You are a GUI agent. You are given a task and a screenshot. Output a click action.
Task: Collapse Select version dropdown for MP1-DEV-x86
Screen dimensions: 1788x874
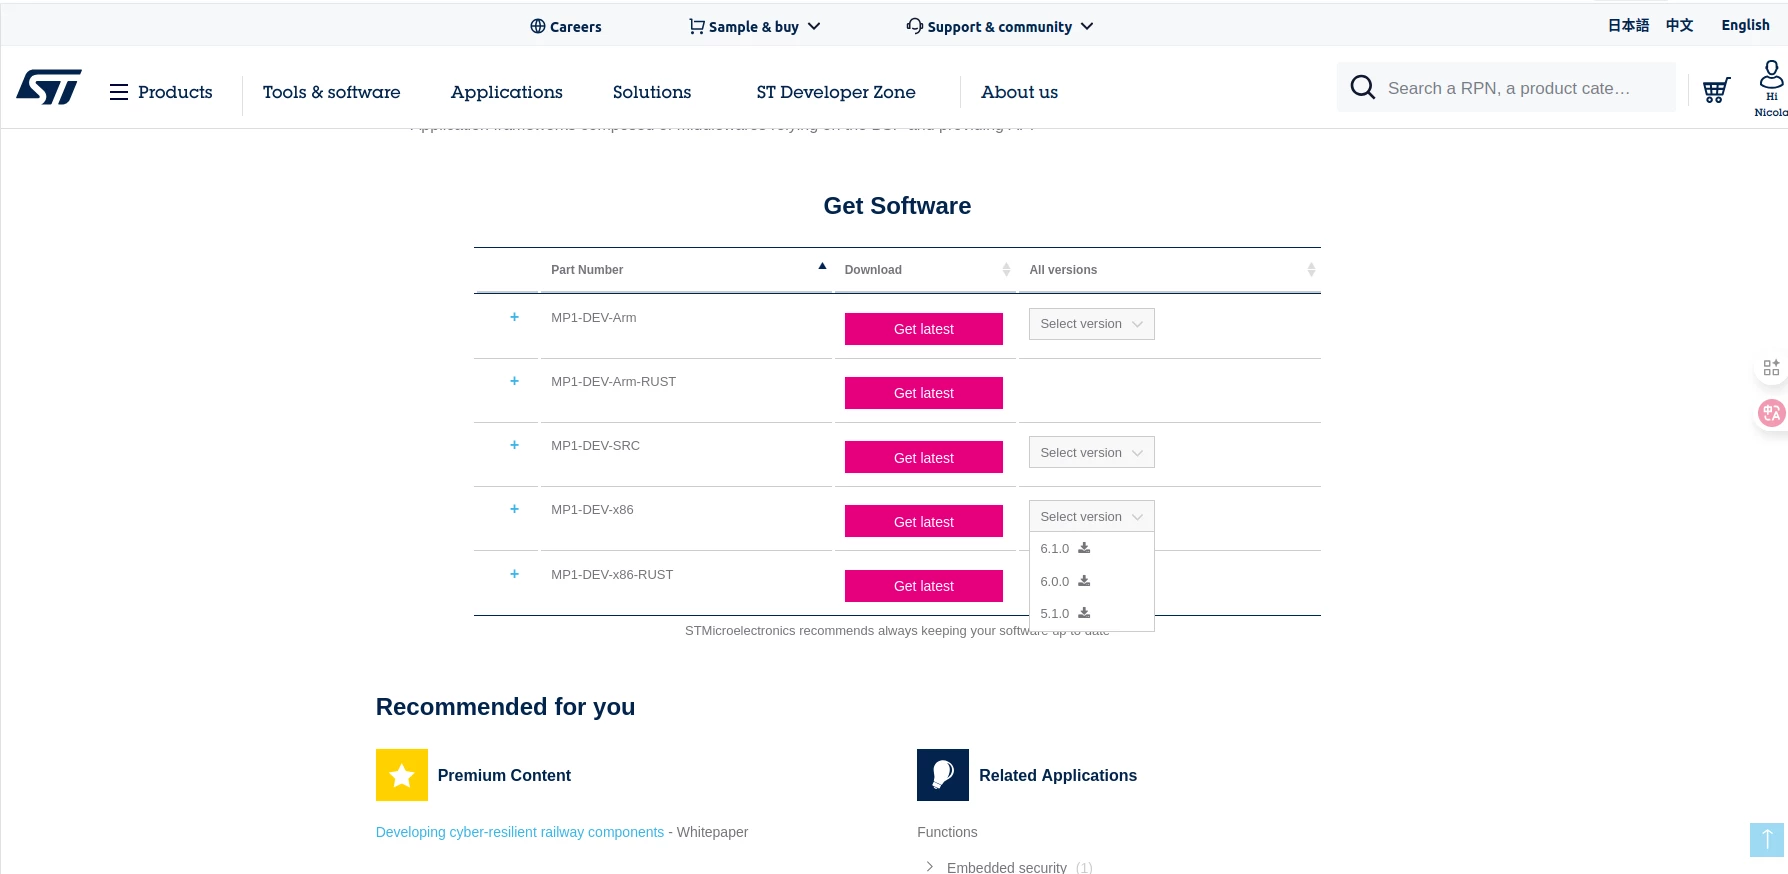(1092, 516)
